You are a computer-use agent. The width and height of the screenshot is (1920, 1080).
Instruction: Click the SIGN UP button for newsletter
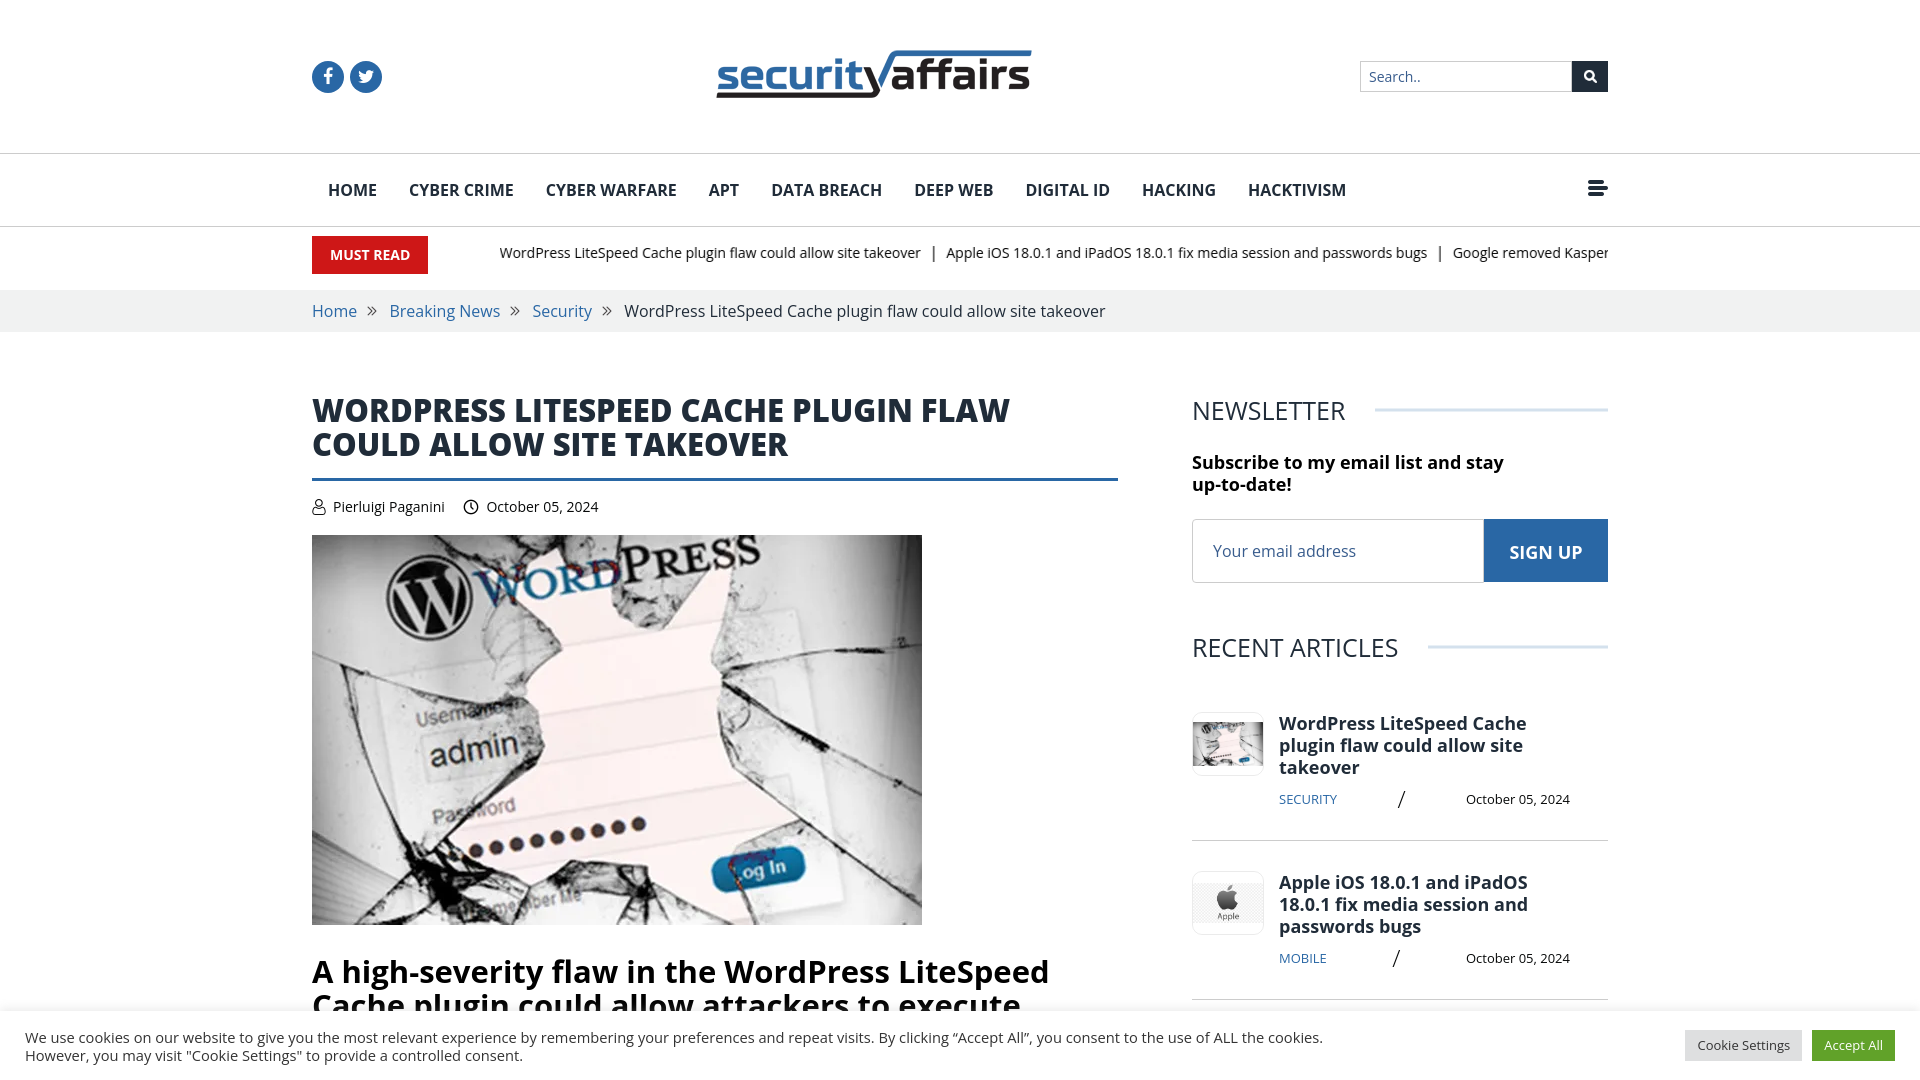pos(1545,550)
